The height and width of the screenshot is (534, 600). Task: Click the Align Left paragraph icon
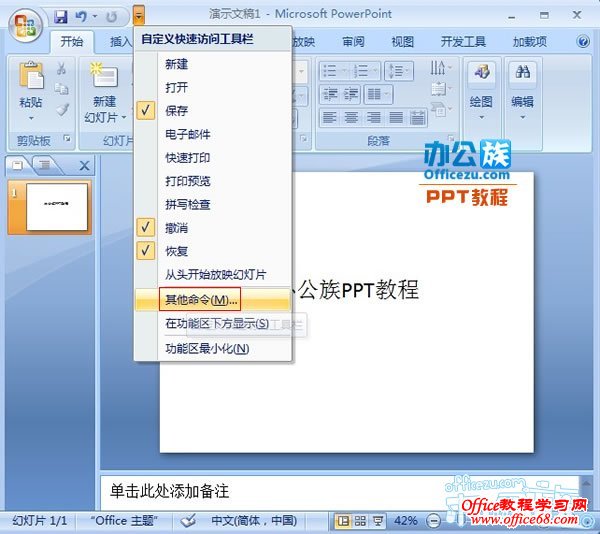tap(329, 117)
